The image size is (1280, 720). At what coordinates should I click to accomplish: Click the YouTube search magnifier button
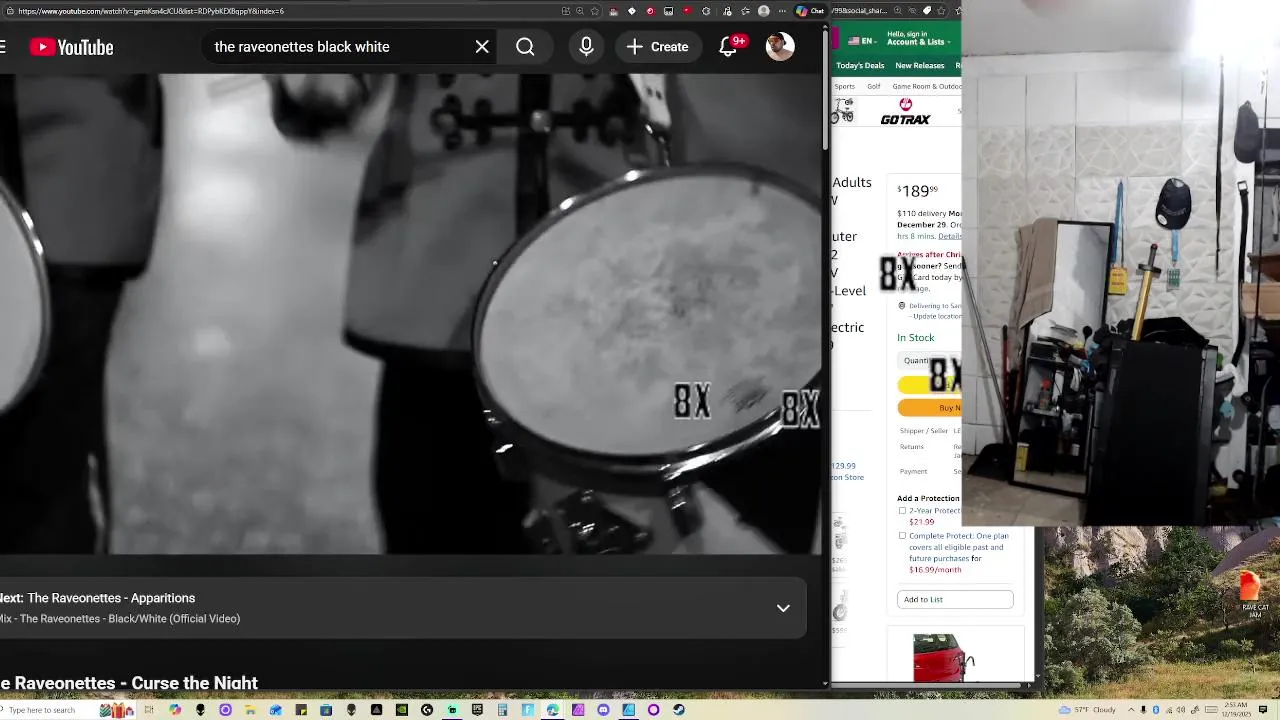[x=525, y=47]
